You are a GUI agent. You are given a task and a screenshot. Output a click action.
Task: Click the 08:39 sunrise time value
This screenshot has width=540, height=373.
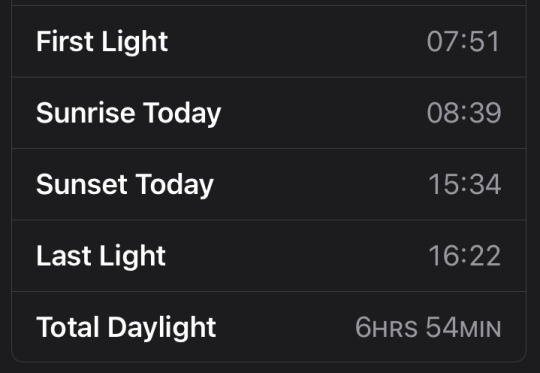coord(464,113)
